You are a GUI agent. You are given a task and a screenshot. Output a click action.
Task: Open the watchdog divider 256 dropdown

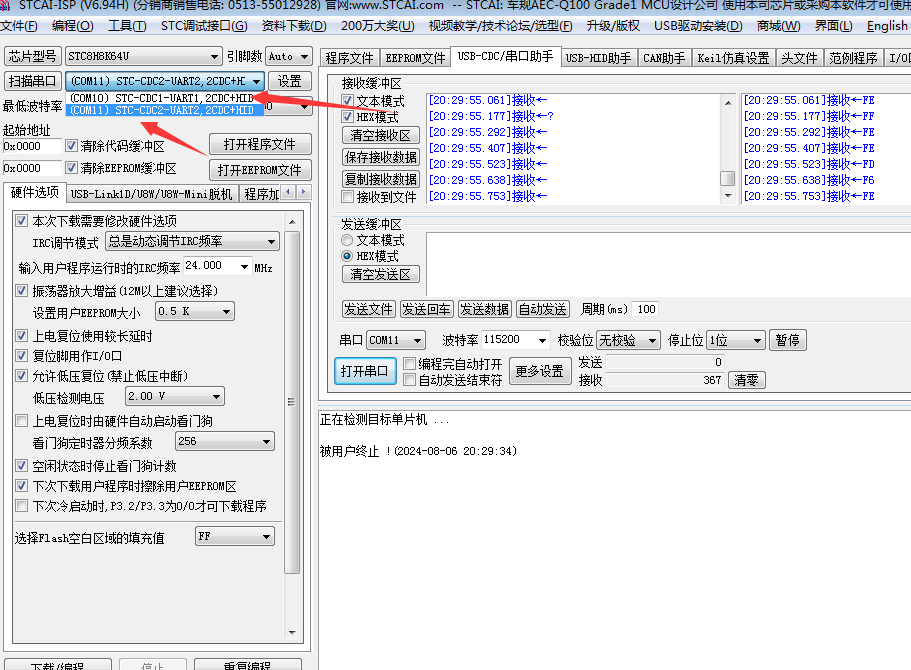tap(224, 442)
